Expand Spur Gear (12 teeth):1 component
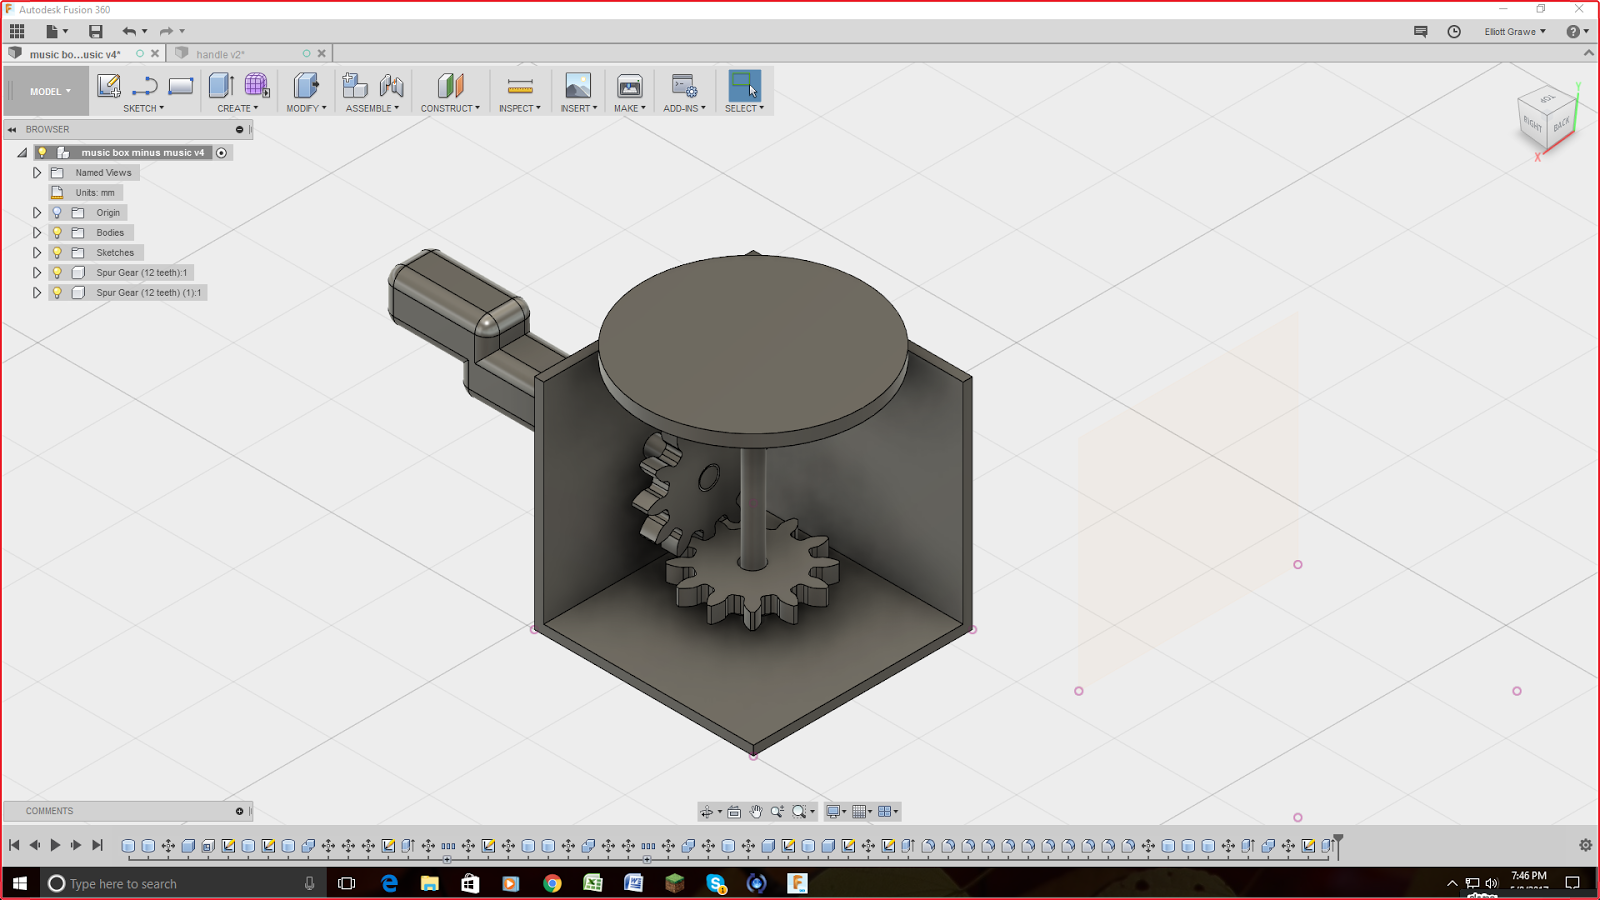This screenshot has width=1600, height=900. 37,273
